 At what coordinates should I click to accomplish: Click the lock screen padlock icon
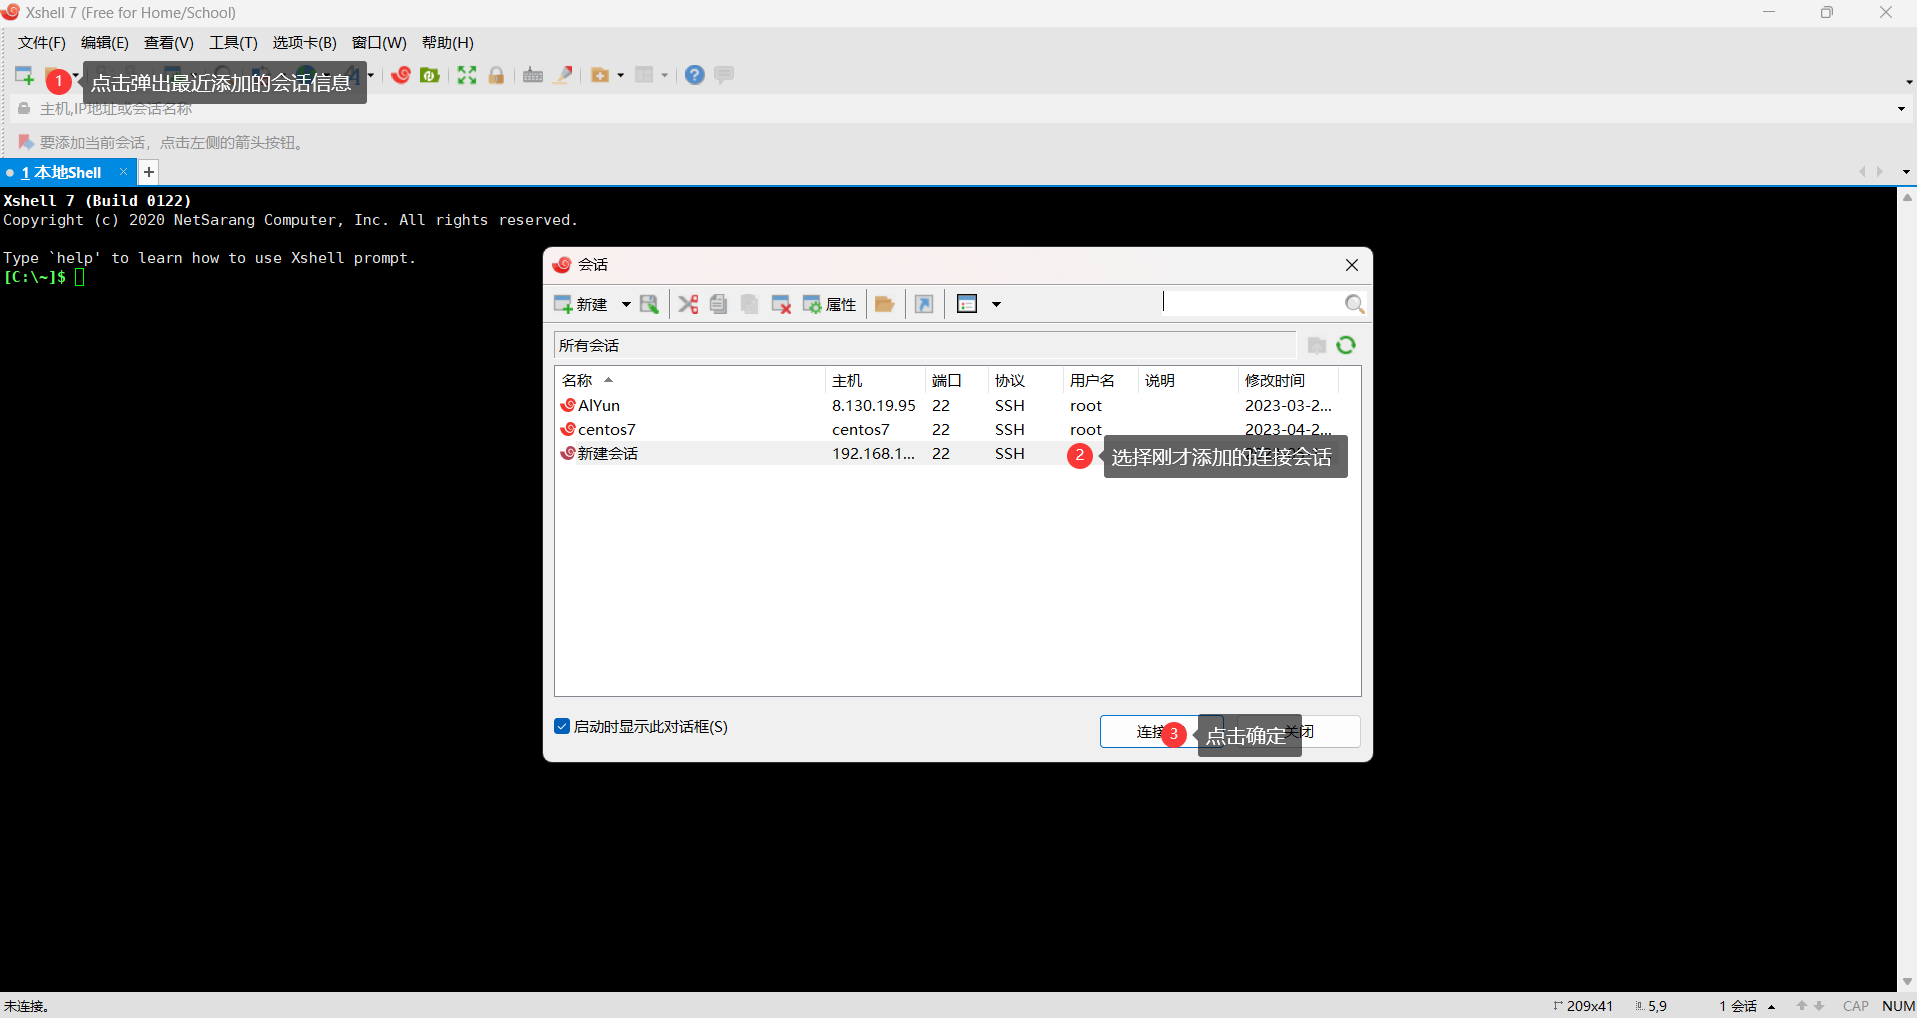496,75
